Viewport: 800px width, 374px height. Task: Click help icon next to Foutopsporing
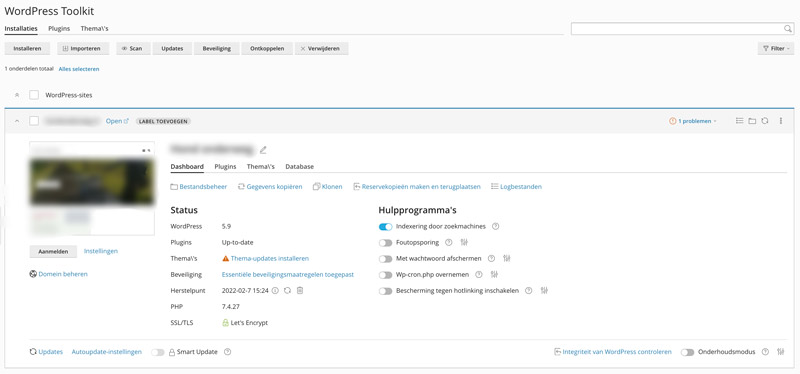tap(448, 242)
